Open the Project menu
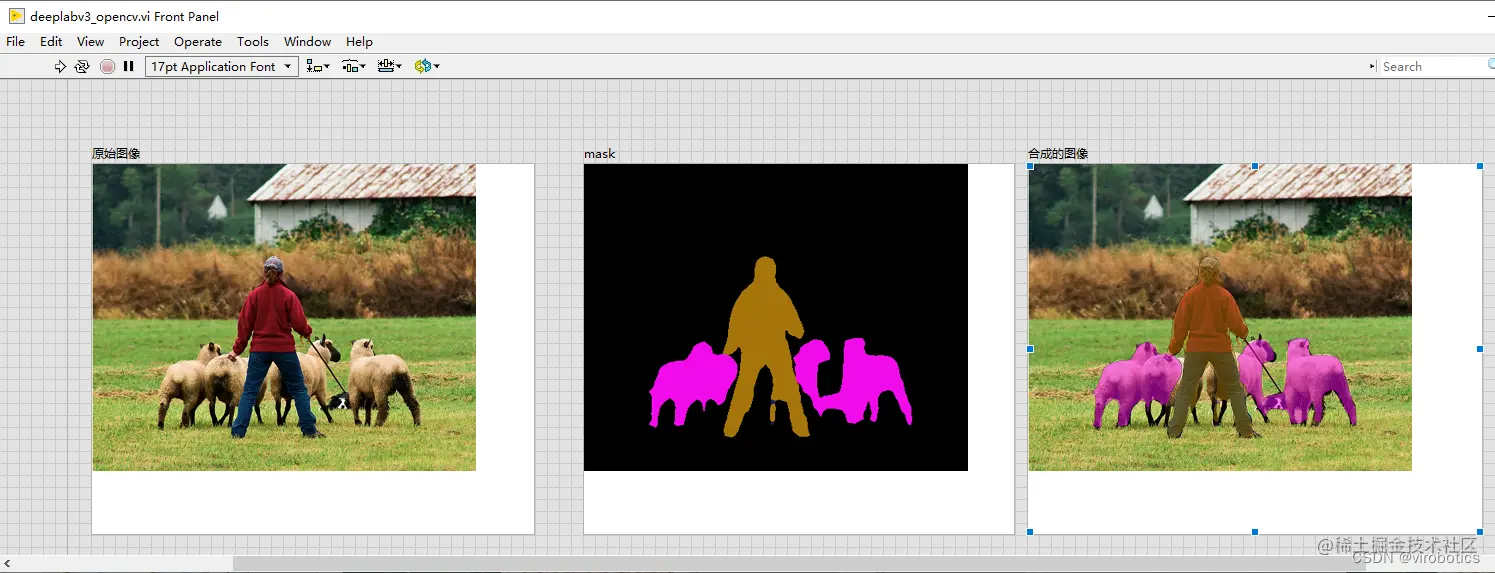The width and height of the screenshot is (1495, 573). pyautogui.click(x=139, y=41)
